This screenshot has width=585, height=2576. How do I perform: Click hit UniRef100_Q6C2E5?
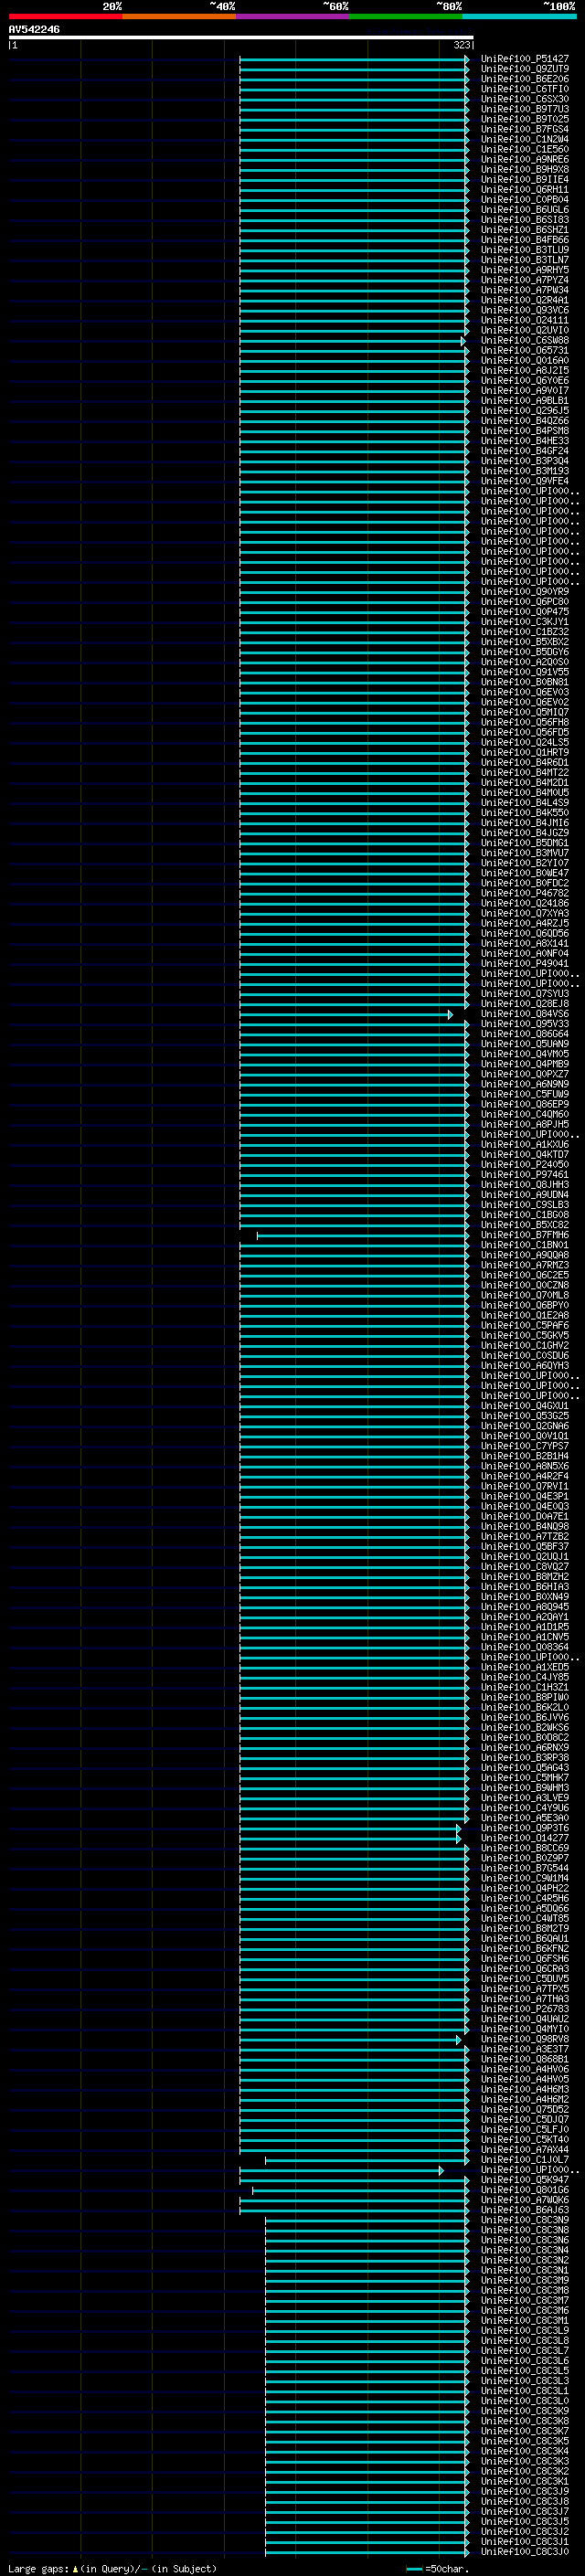524,1276
